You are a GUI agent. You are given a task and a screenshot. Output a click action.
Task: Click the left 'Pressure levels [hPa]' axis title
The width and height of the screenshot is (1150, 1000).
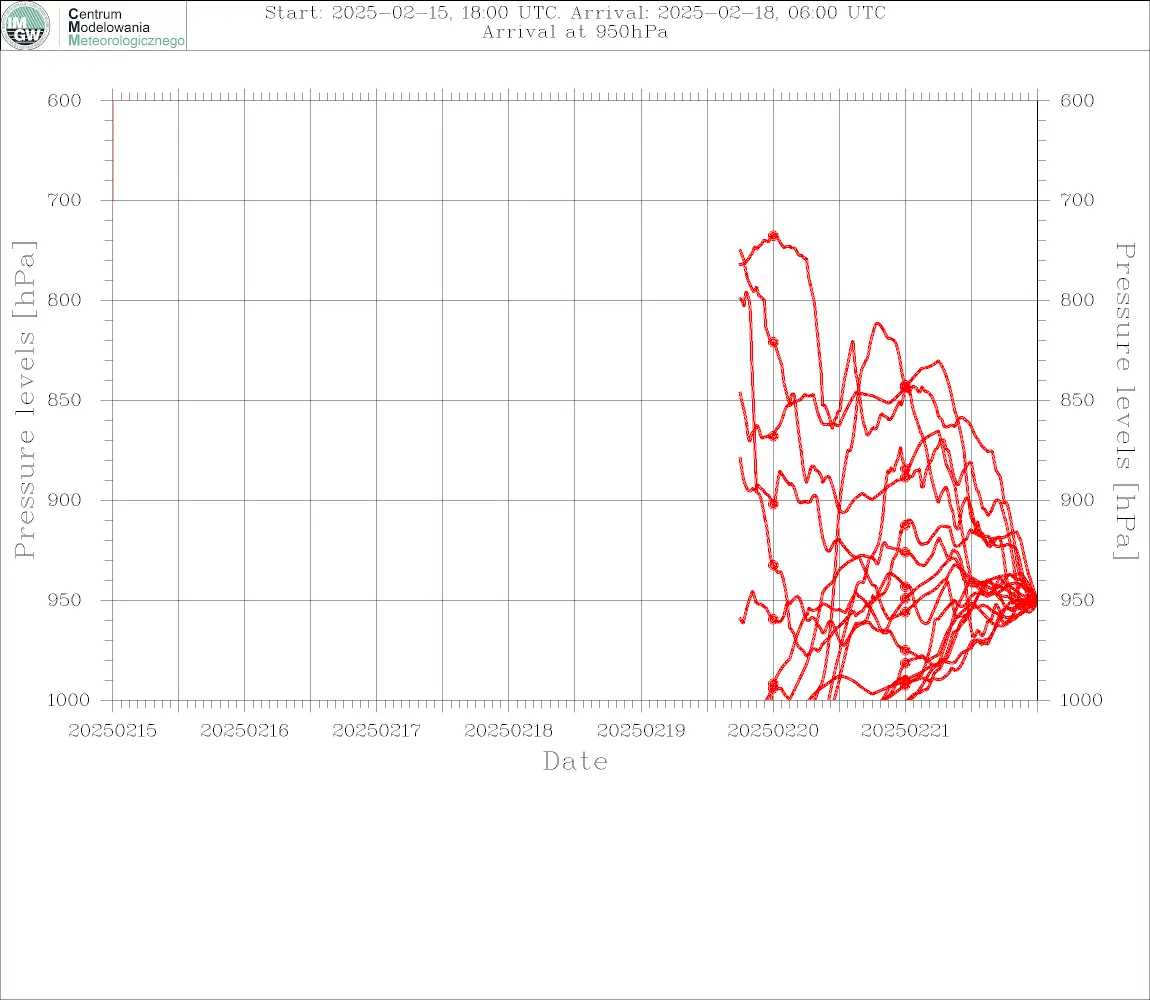24,400
